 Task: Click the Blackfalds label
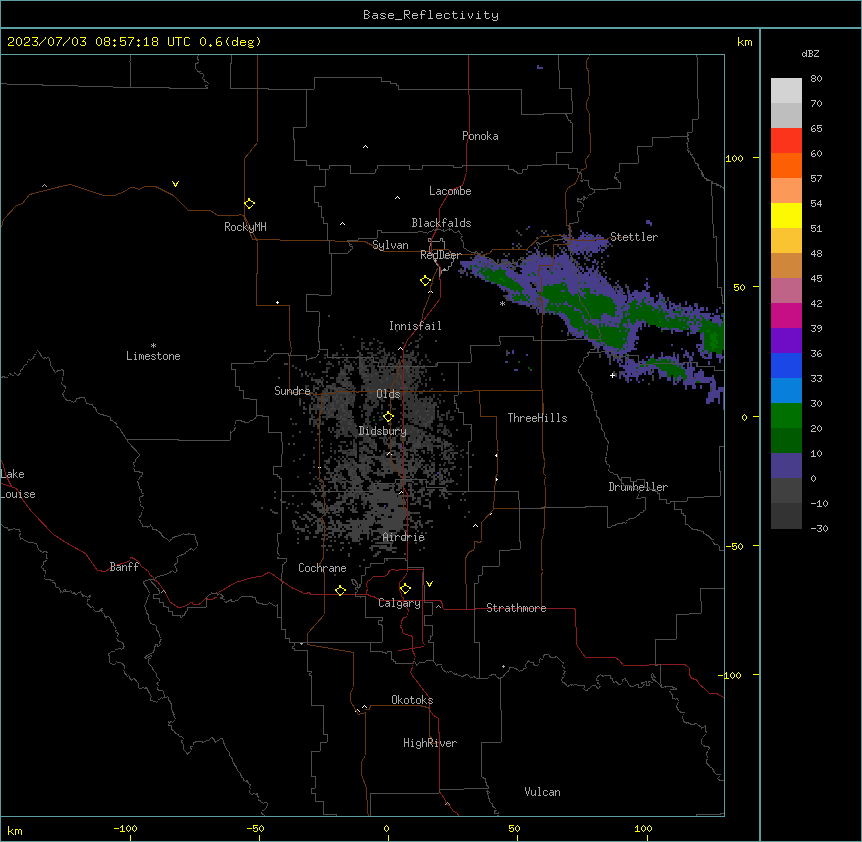click(441, 223)
